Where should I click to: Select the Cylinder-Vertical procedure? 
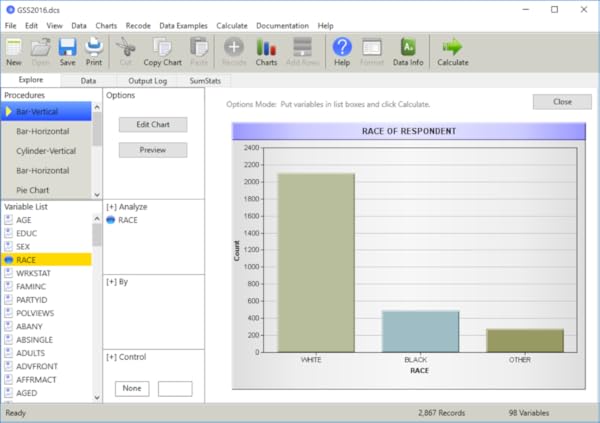[x=46, y=151]
